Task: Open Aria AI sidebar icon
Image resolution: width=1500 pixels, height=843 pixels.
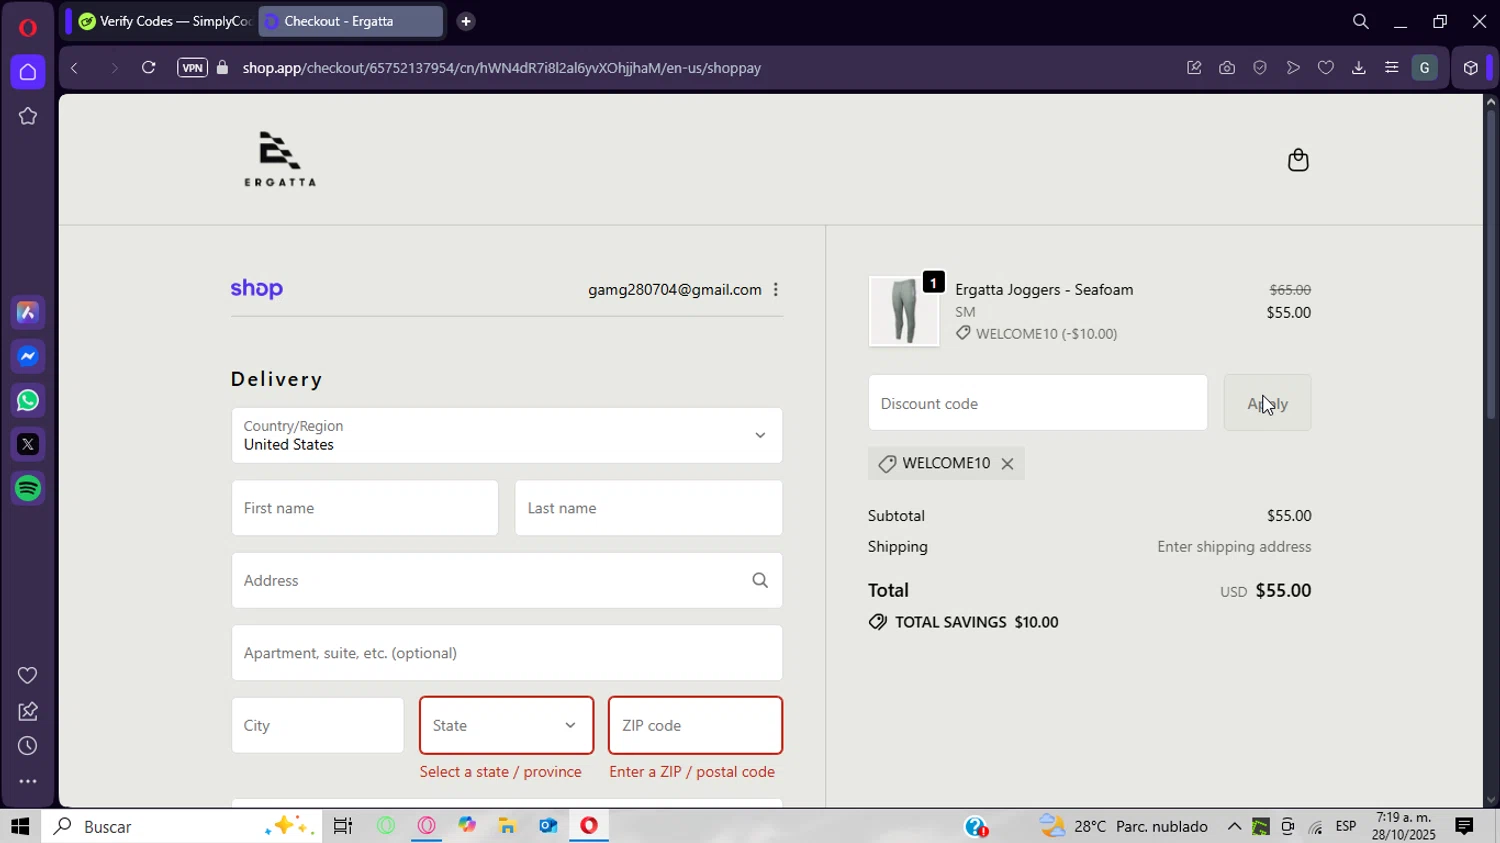Action: click(28, 313)
